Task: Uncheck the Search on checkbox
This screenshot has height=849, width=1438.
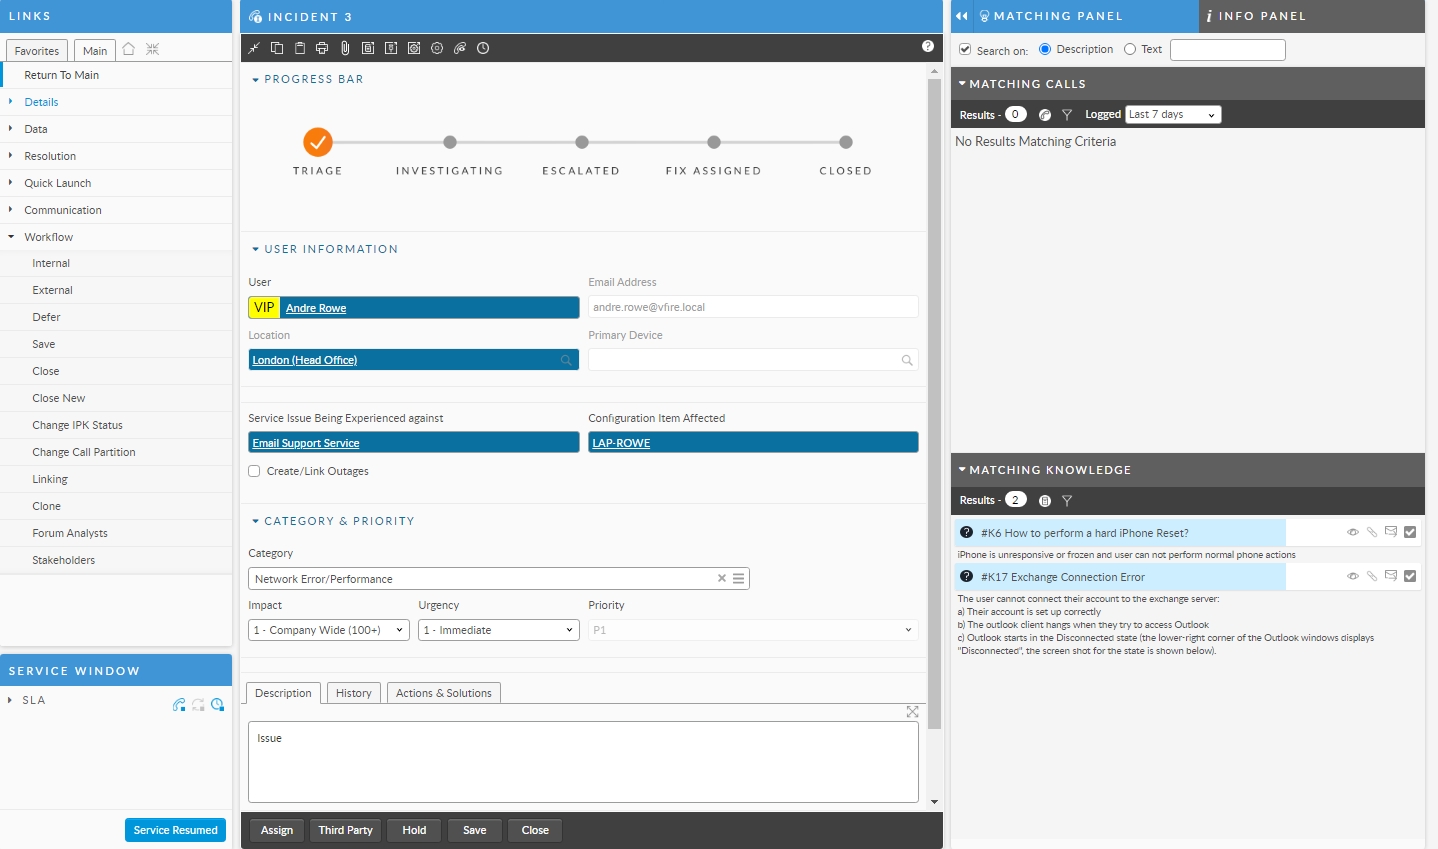Action: coord(965,49)
